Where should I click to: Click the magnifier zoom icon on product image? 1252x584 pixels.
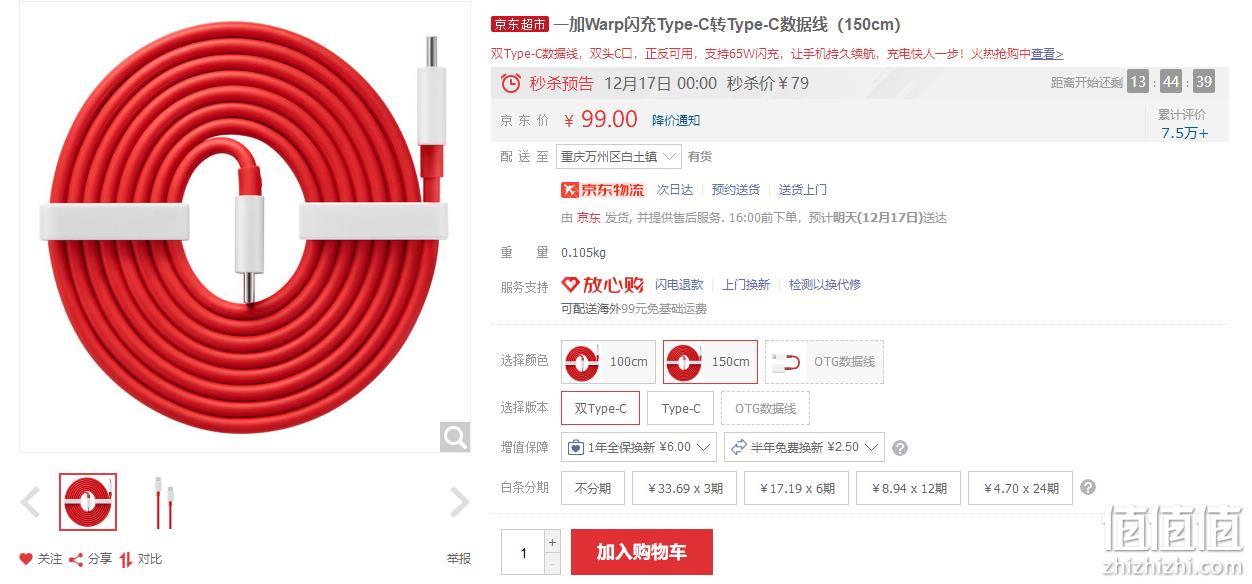point(455,437)
